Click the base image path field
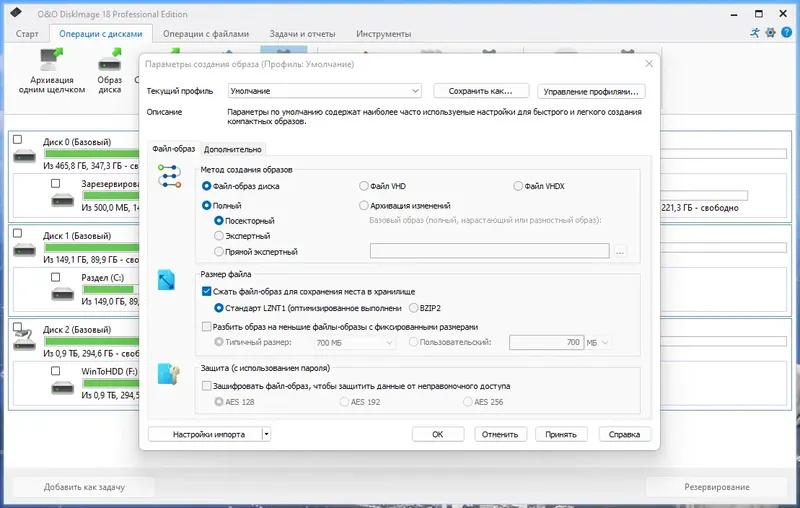 [x=490, y=250]
